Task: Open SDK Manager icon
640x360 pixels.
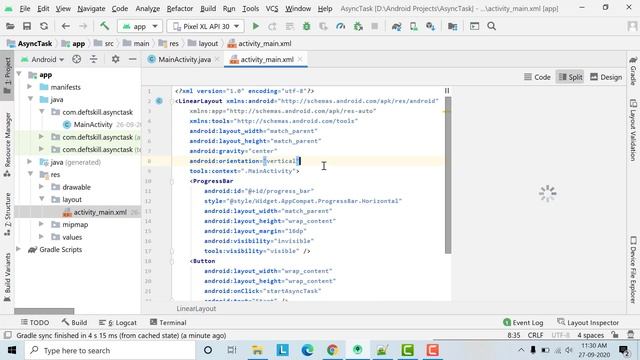Action: (x=430, y=26)
